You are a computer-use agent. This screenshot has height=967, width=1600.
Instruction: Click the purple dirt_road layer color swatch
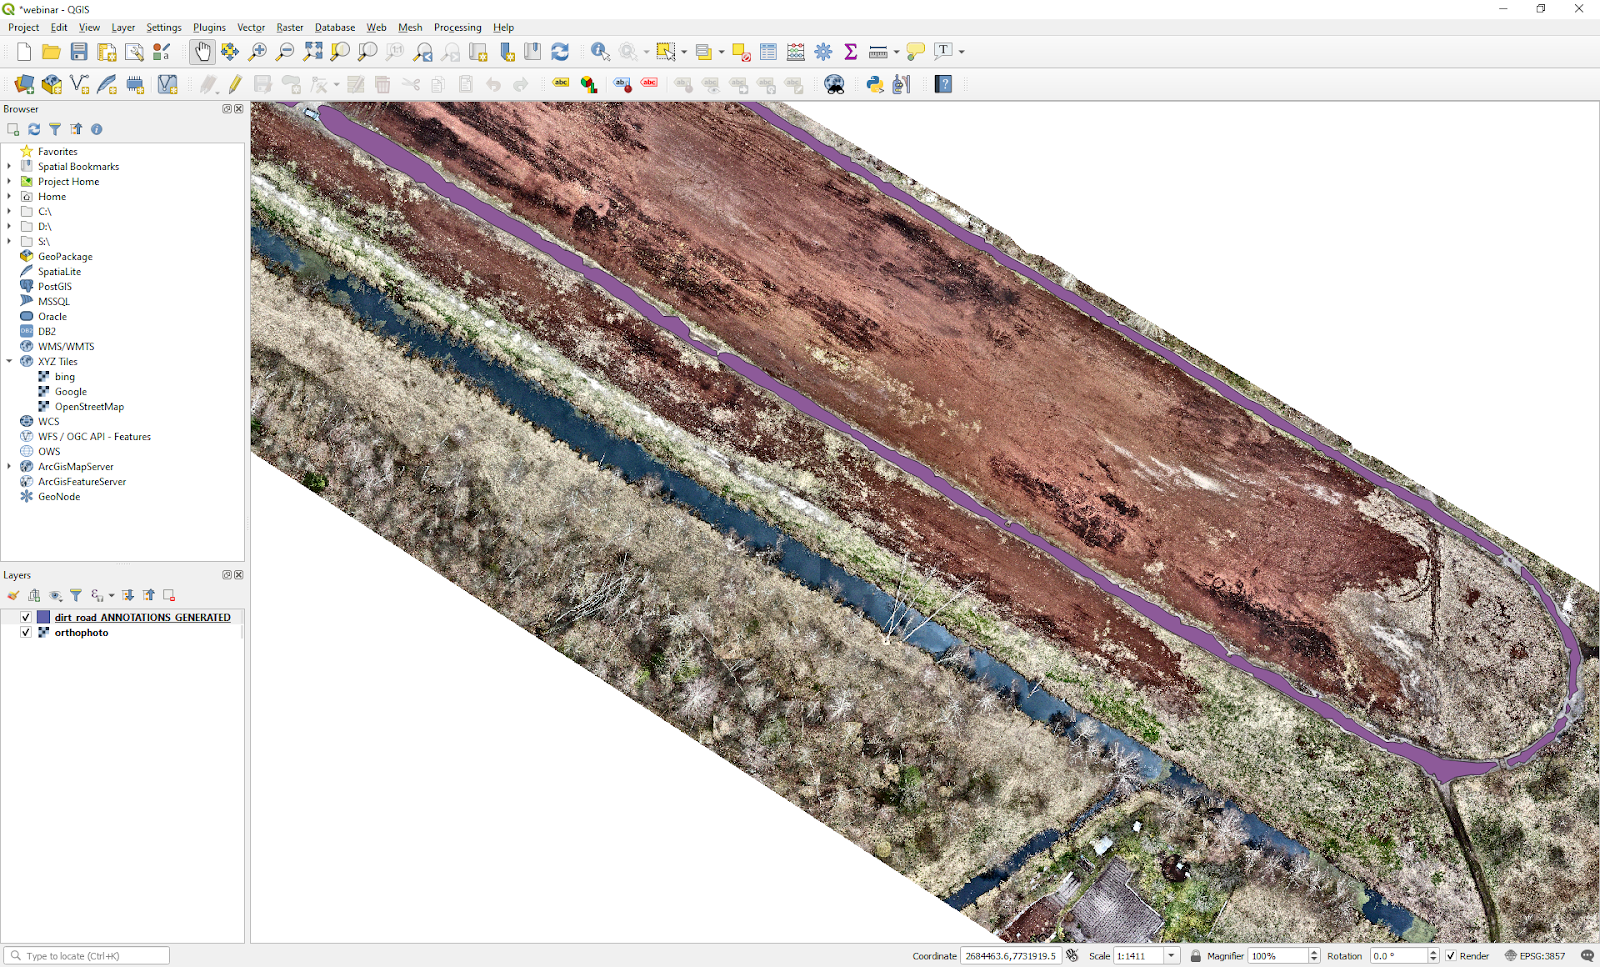pos(44,618)
